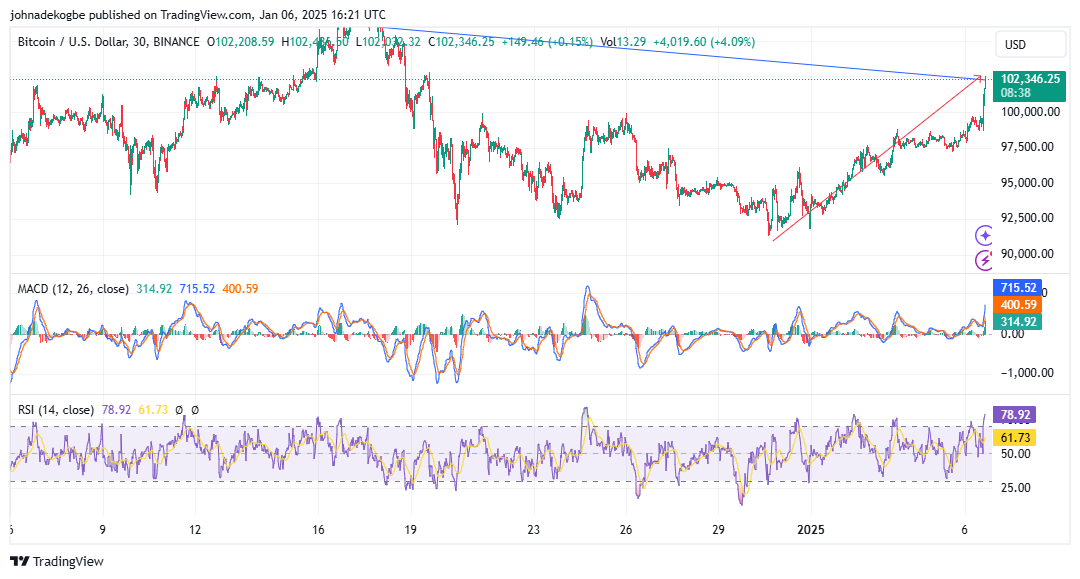Click the 23 date label on time axis

point(534,529)
